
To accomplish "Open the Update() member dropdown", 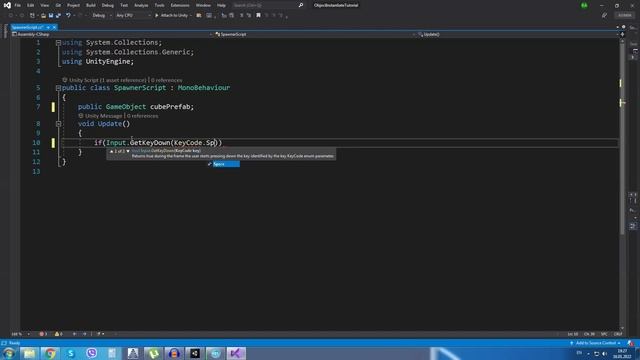I will click(518, 35).
